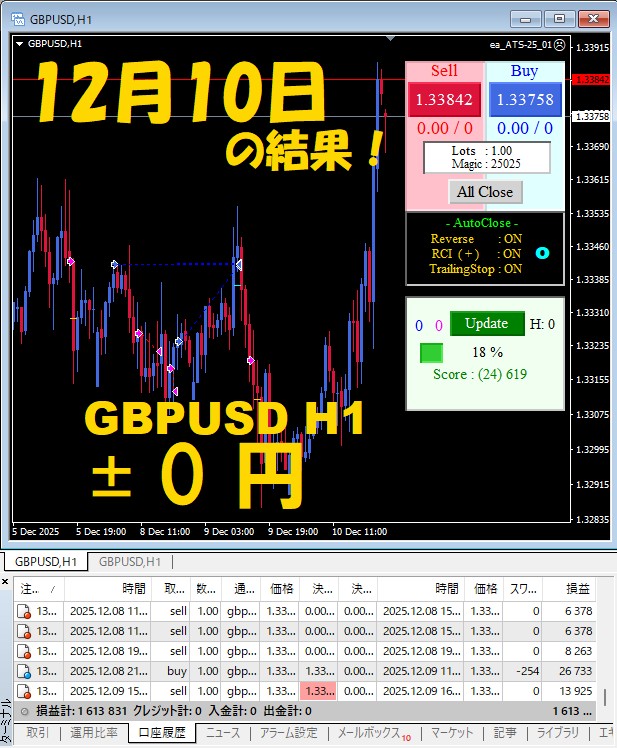This screenshot has height=748, width=617.
Task: Click order icon of the 6 378 first row
Action: pos(24,612)
